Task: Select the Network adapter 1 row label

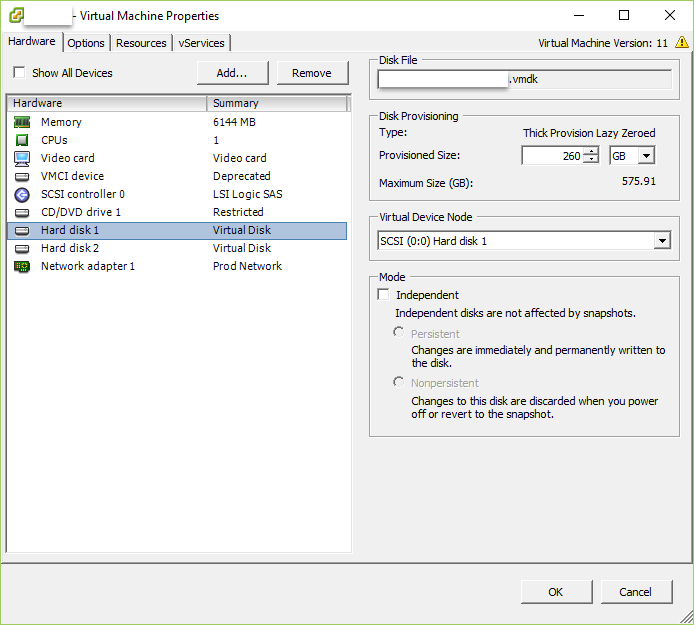Action: click(x=88, y=266)
